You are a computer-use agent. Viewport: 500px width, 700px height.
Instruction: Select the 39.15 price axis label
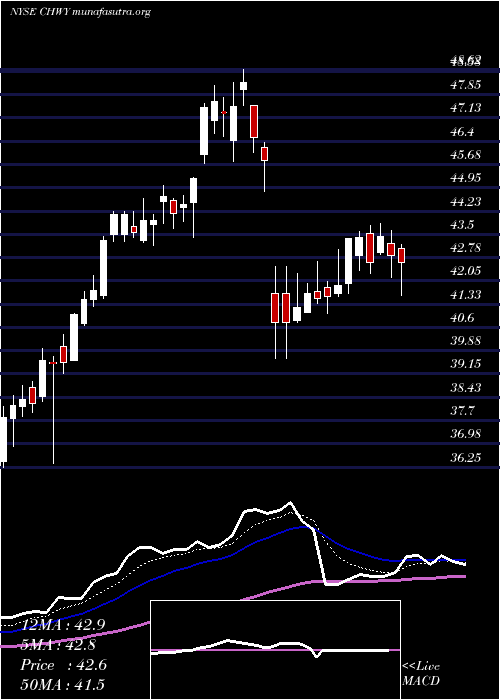pos(466,364)
